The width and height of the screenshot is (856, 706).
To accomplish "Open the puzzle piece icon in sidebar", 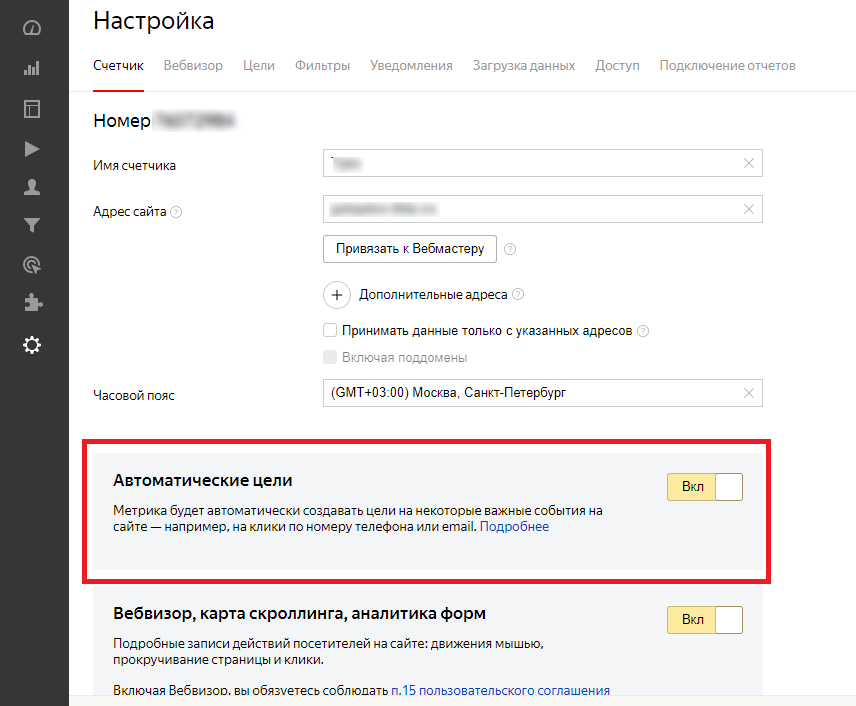I will [x=32, y=303].
